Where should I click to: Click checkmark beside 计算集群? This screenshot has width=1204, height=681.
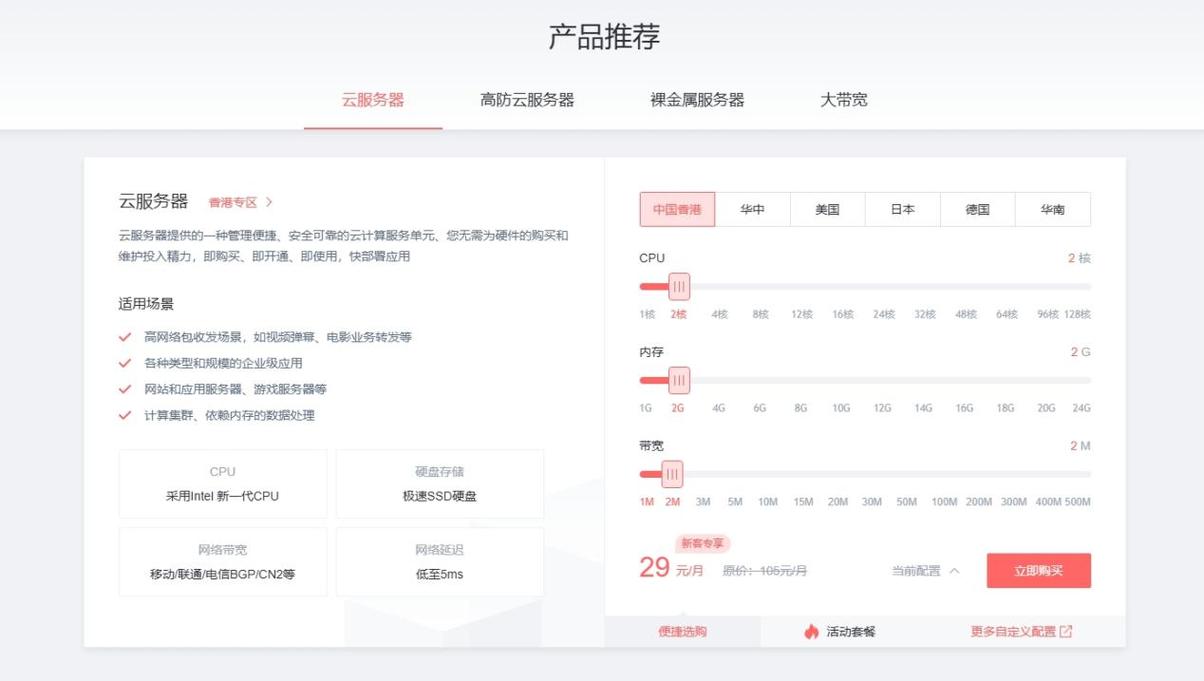click(125, 415)
